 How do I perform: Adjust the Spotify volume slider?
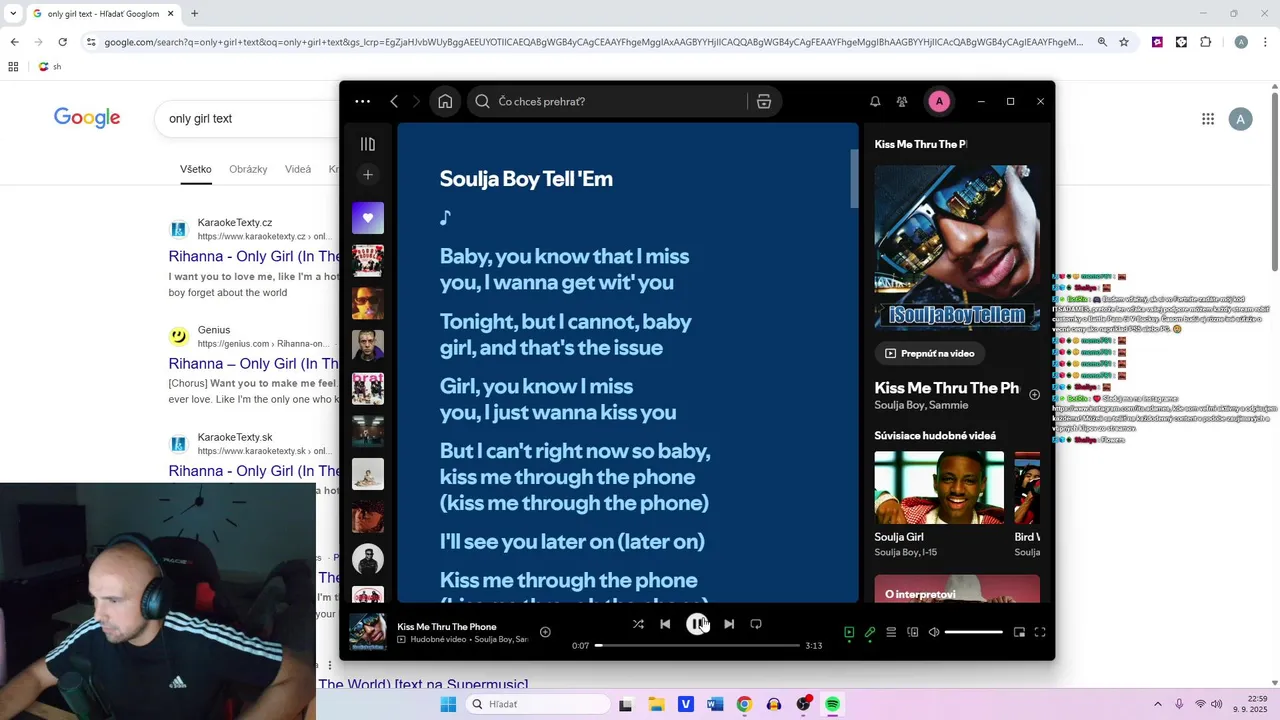pos(973,632)
